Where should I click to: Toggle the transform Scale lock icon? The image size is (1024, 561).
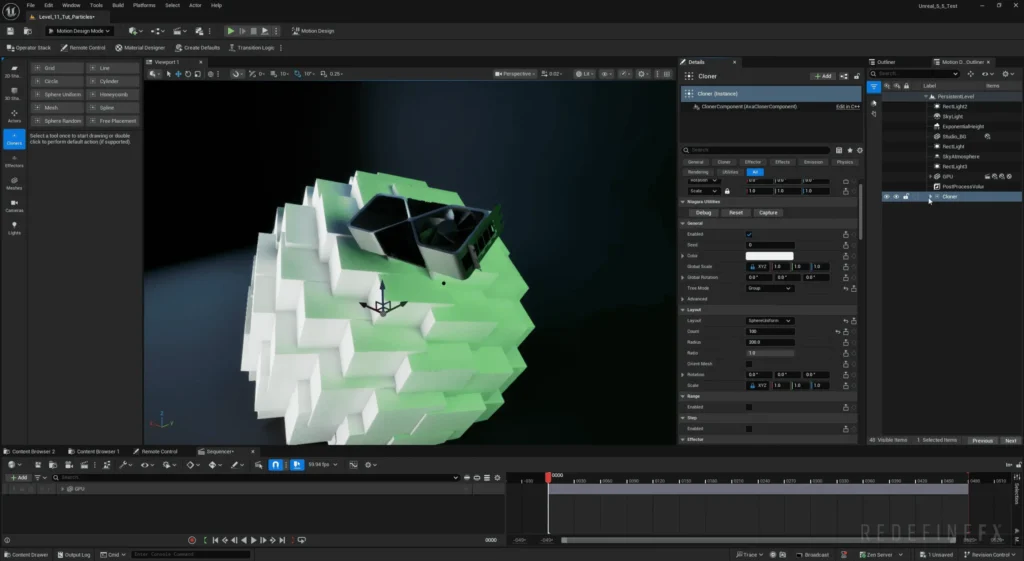click(x=727, y=191)
